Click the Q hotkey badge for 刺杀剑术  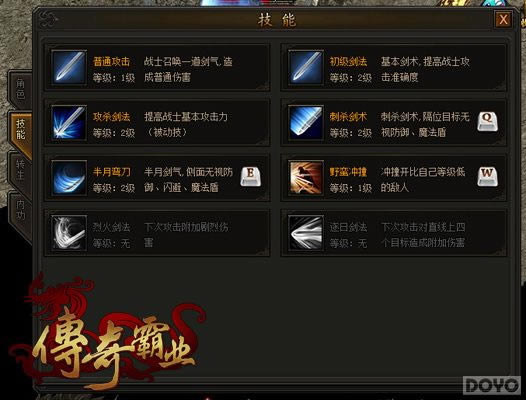[487, 121]
